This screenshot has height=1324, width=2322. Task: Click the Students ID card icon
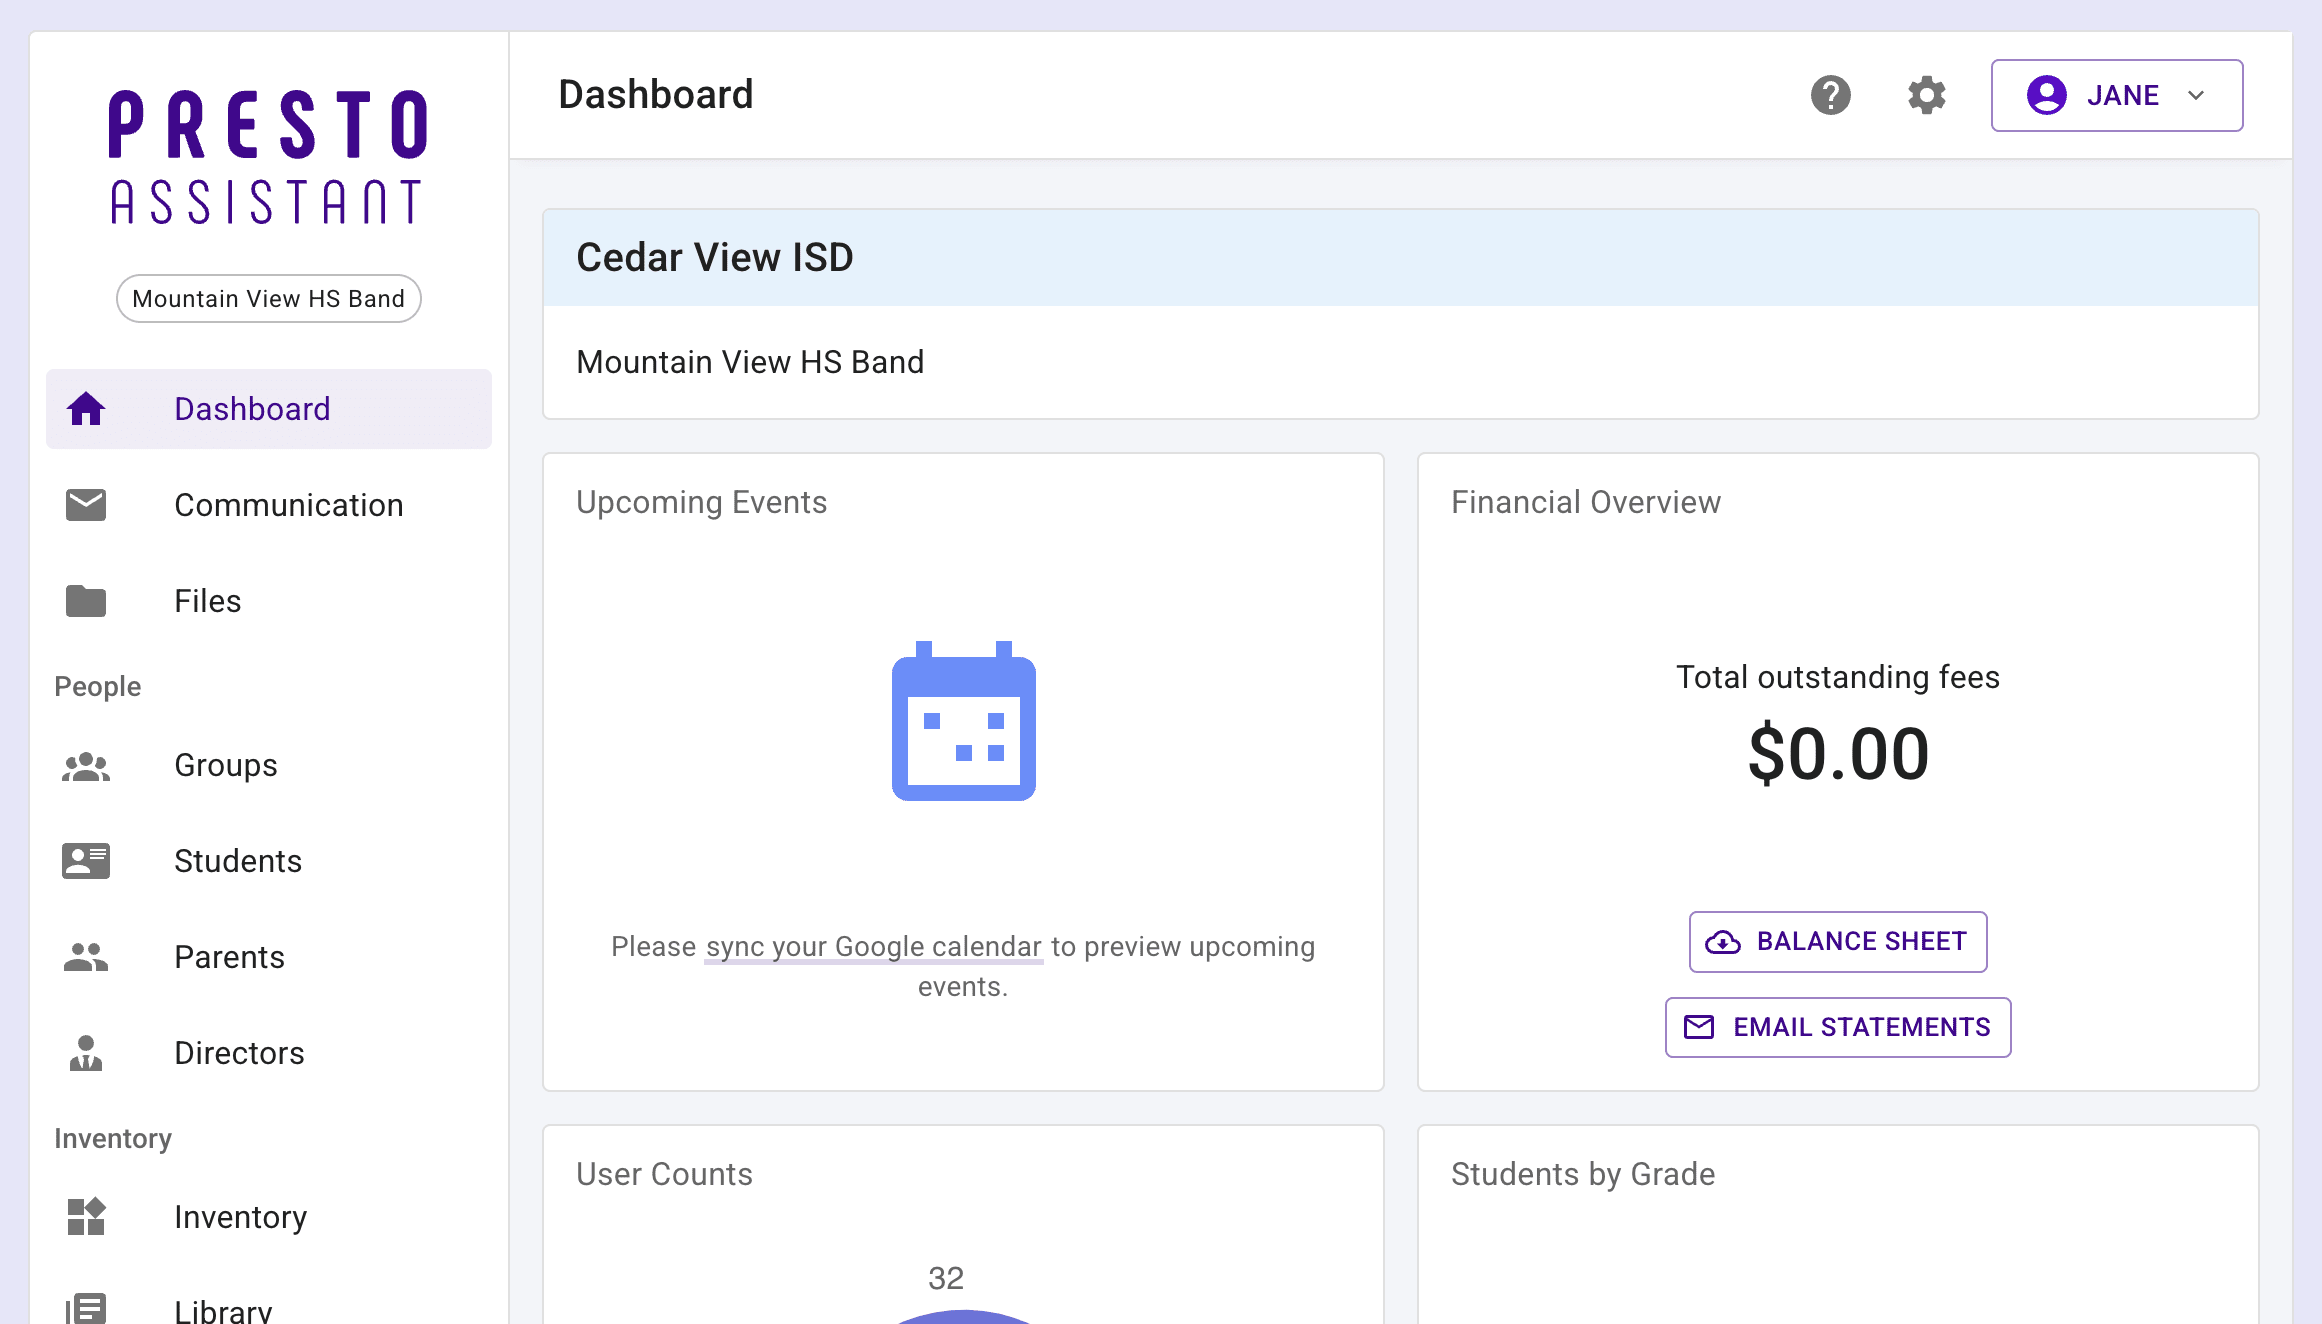click(x=86, y=861)
